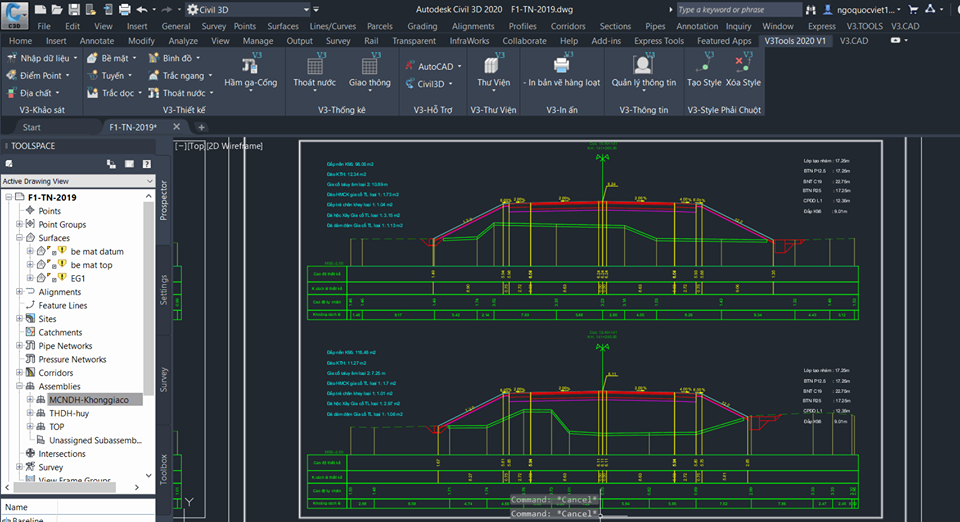
Task: Click the Xóa Style icon
Action: point(743,66)
